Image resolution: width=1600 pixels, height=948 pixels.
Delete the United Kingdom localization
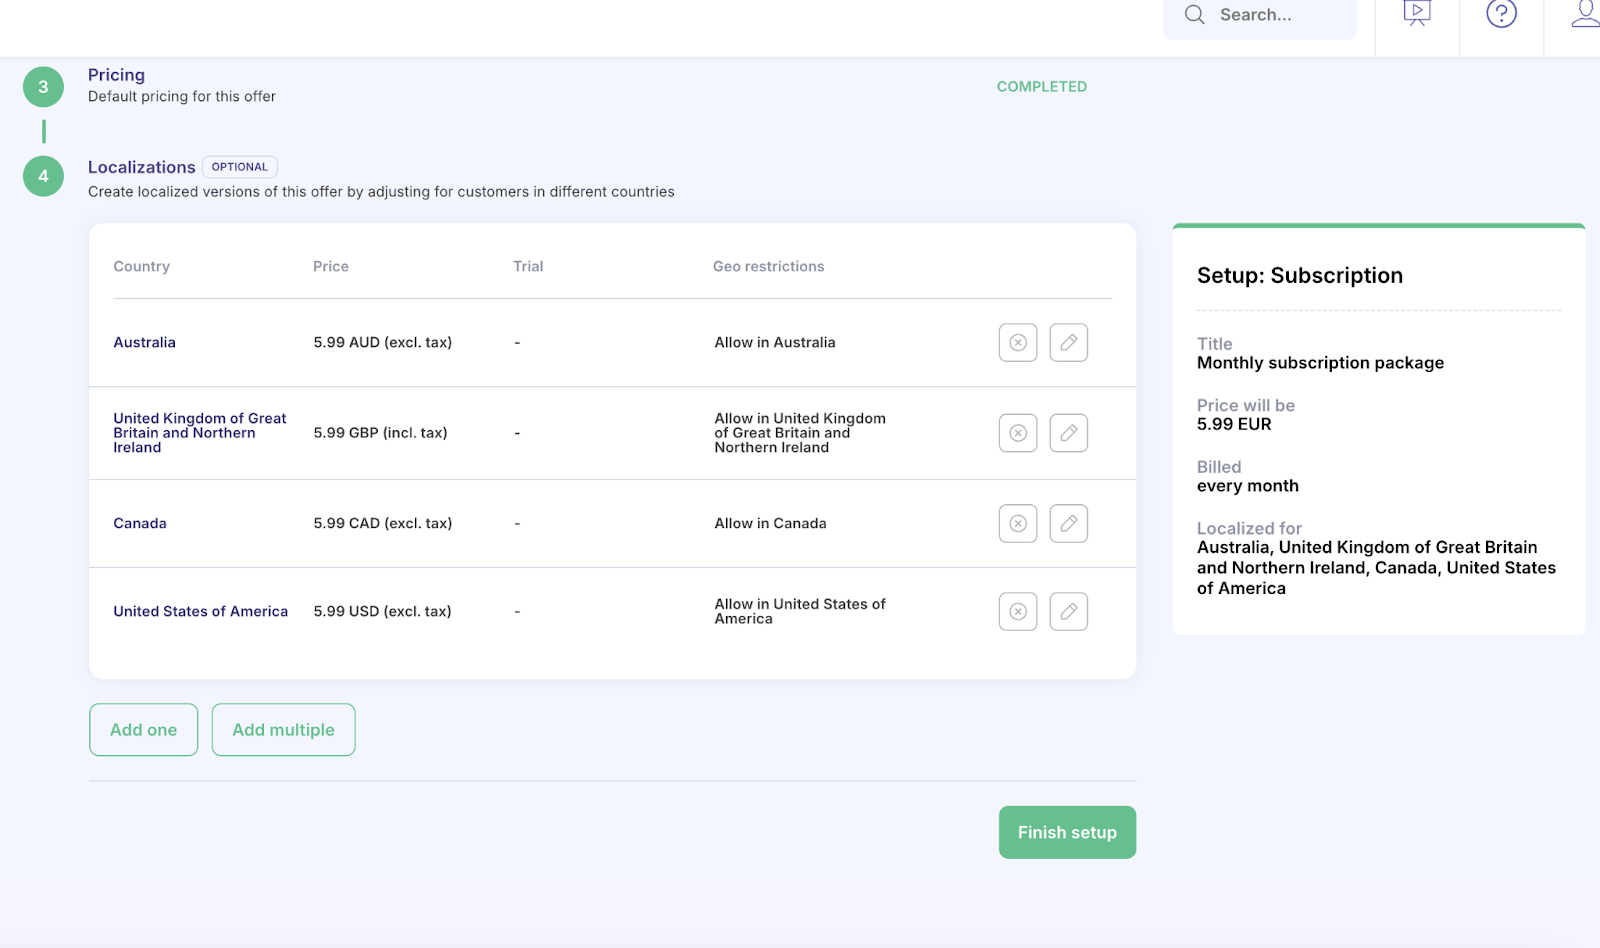pos(1017,433)
